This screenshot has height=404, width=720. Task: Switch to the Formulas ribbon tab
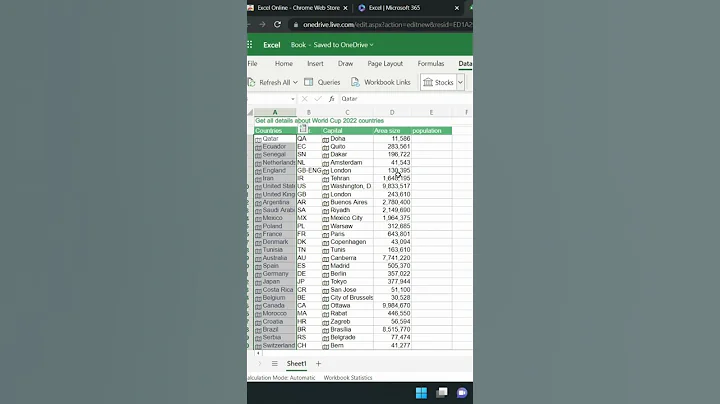(x=431, y=63)
